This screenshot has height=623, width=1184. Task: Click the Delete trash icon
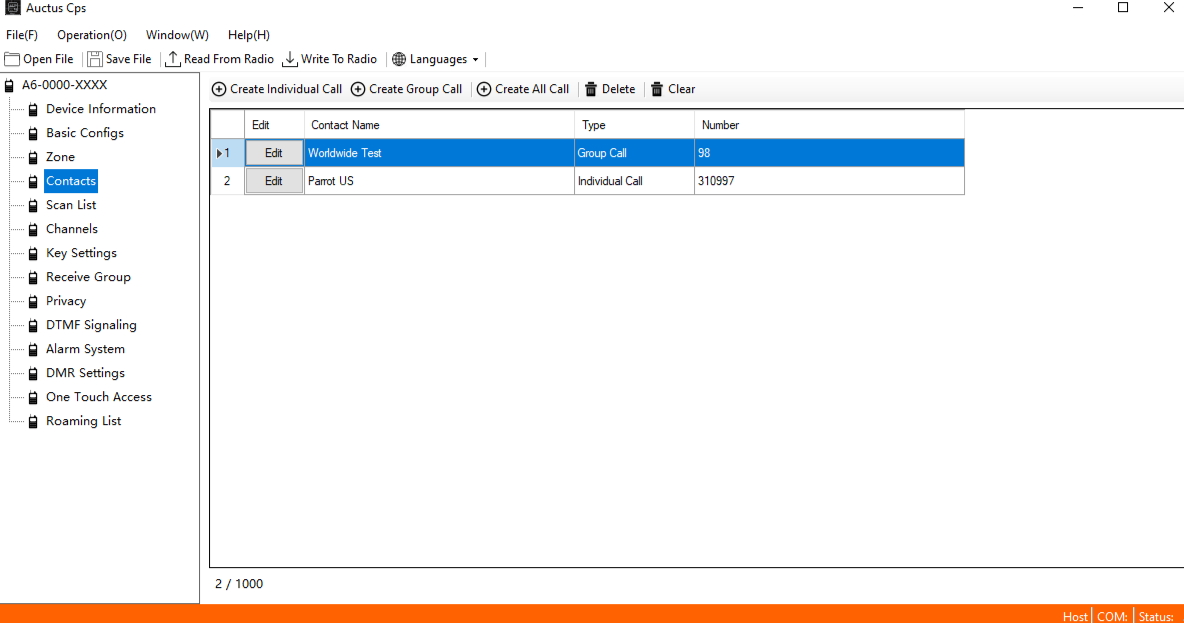[591, 89]
